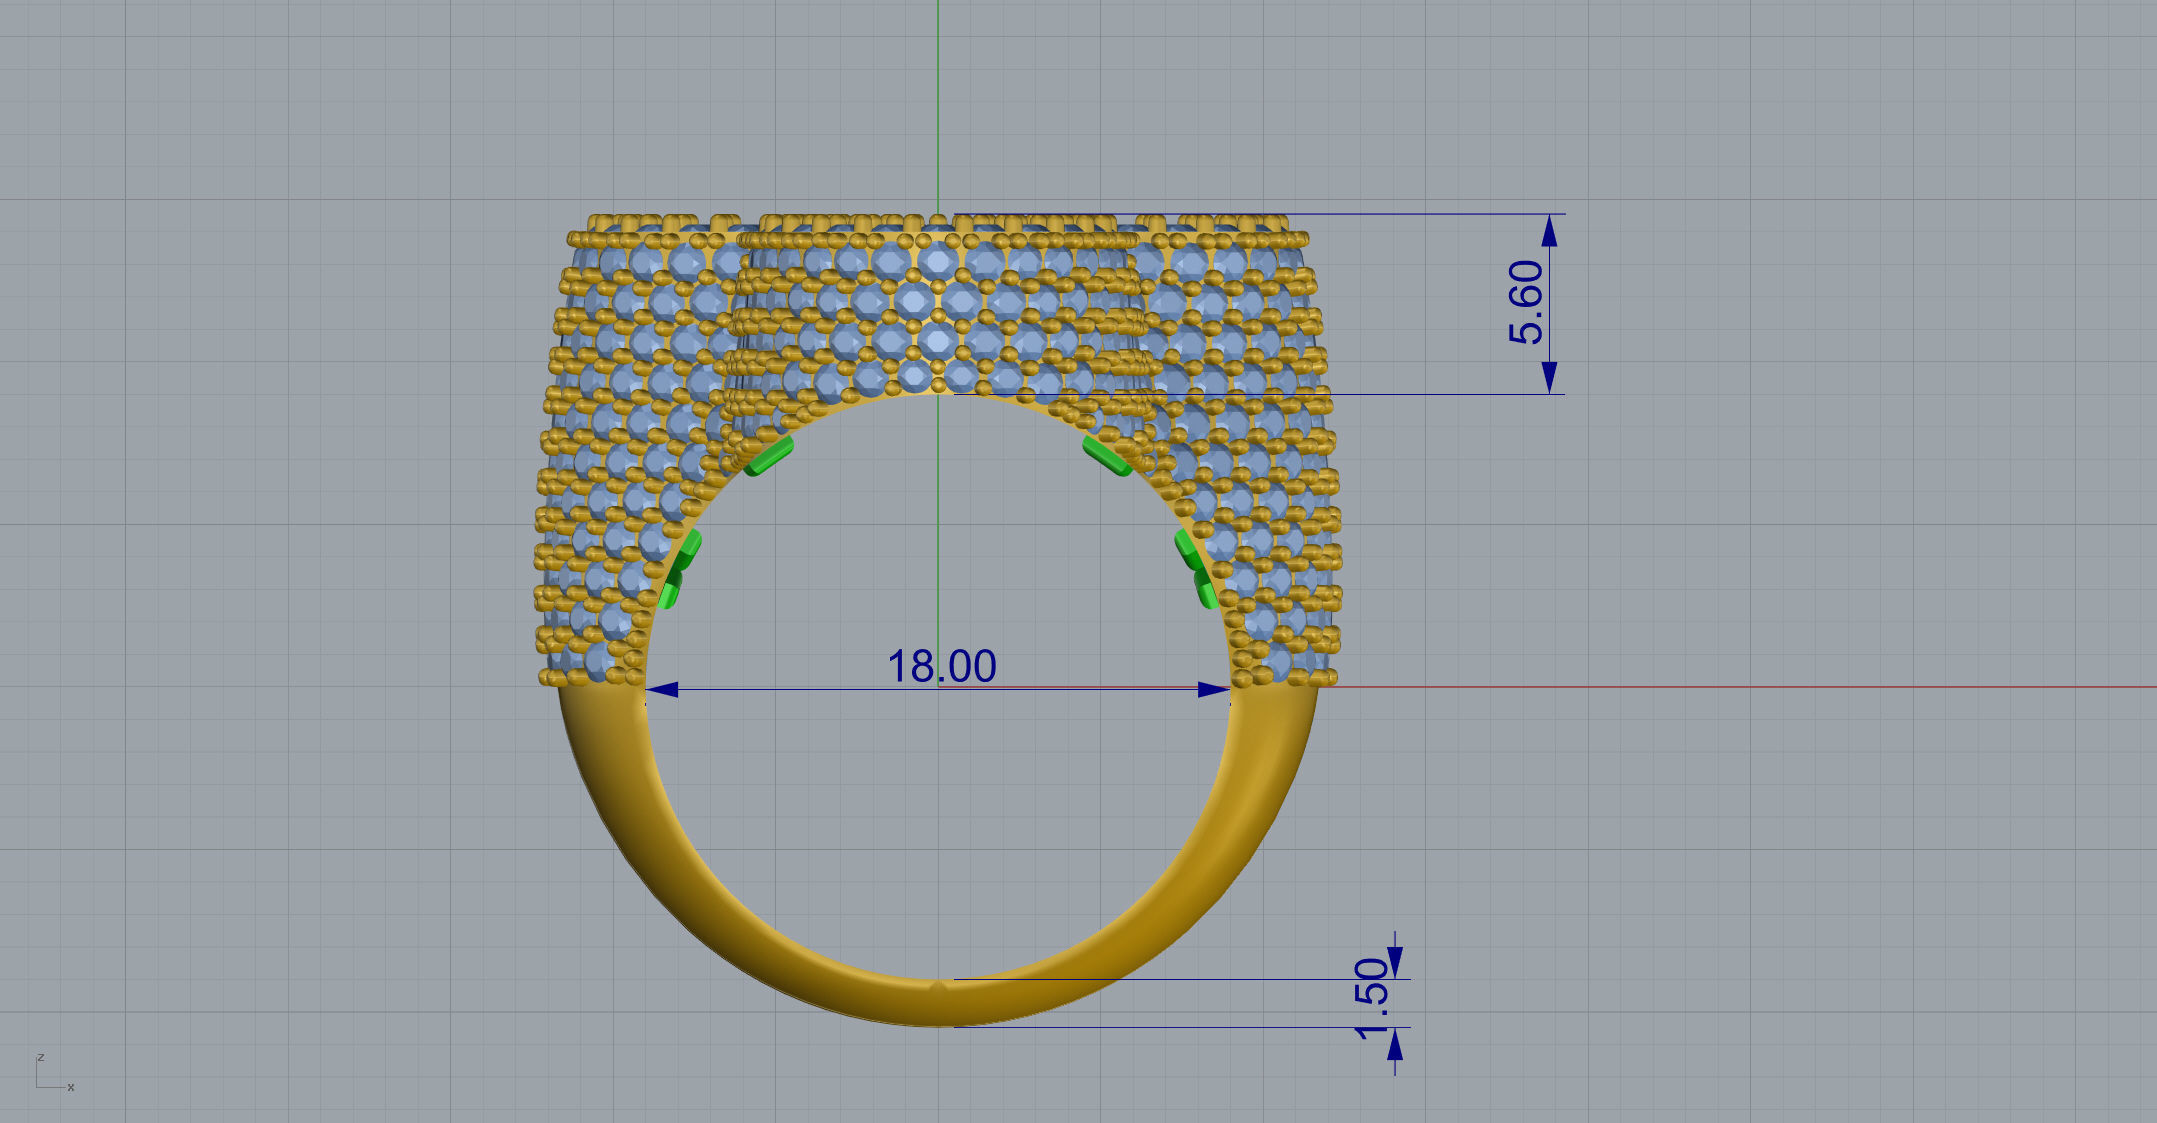Select the 18.00 inner diameter dimension text

pyautogui.click(x=941, y=666)
